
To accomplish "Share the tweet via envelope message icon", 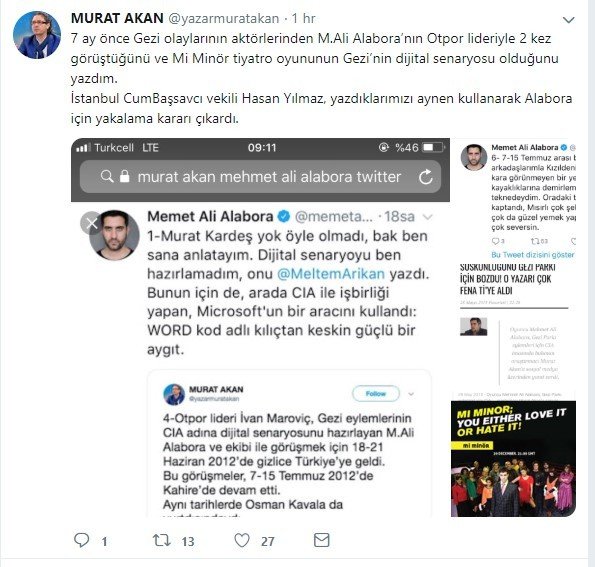I will click(322, 540).
